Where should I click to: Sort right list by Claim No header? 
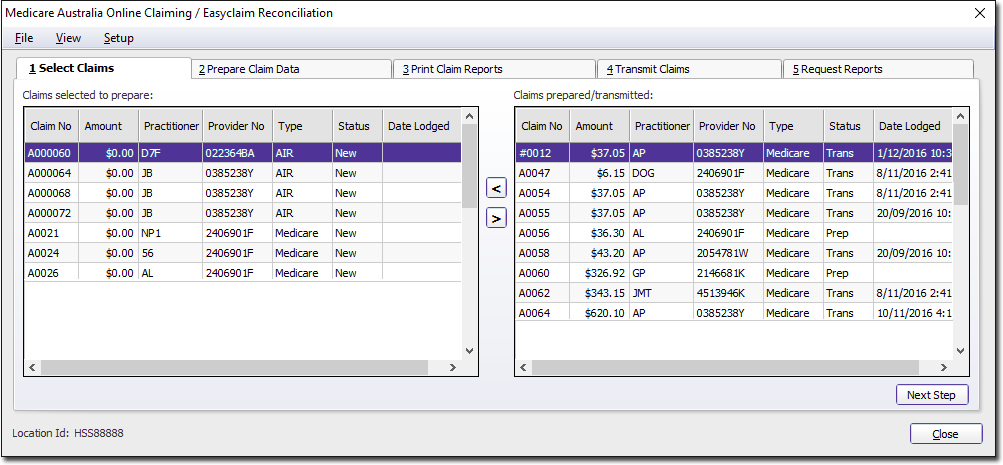click(x=542, y=126)
